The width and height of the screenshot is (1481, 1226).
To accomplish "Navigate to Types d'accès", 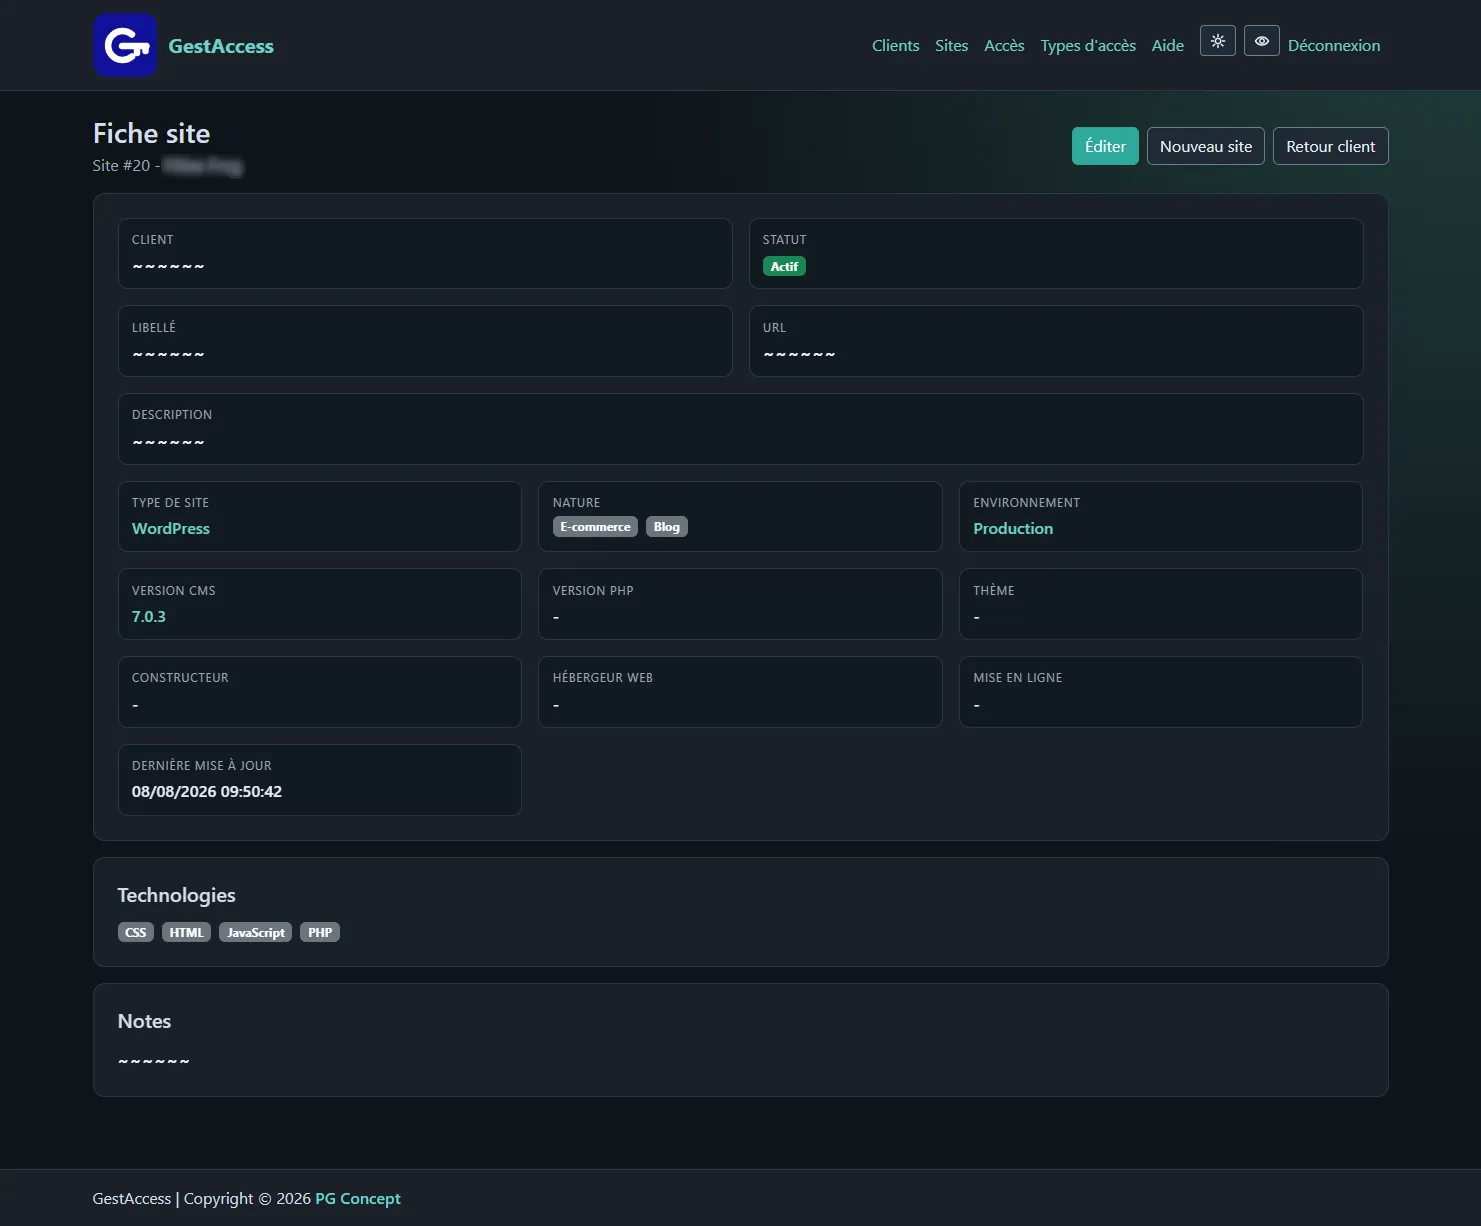I will (x=1088, y=45).
